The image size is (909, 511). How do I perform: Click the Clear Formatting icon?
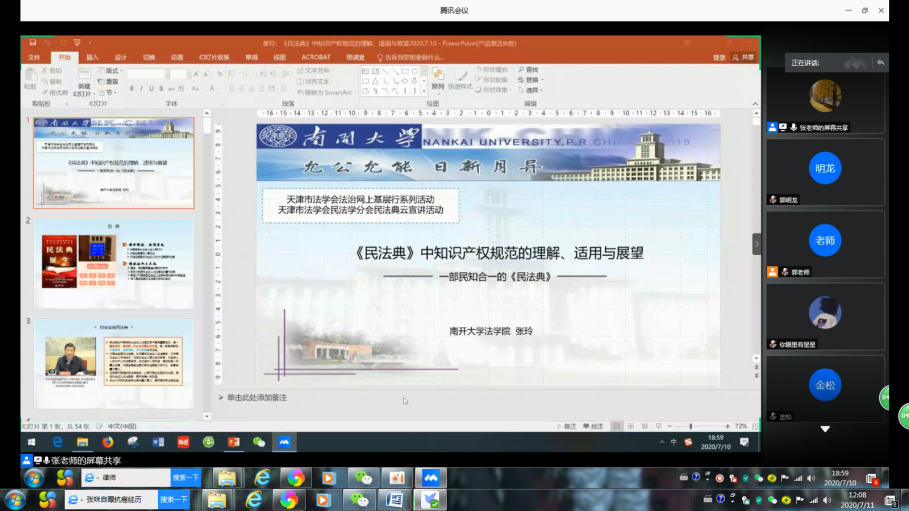[x=219, y=74]
